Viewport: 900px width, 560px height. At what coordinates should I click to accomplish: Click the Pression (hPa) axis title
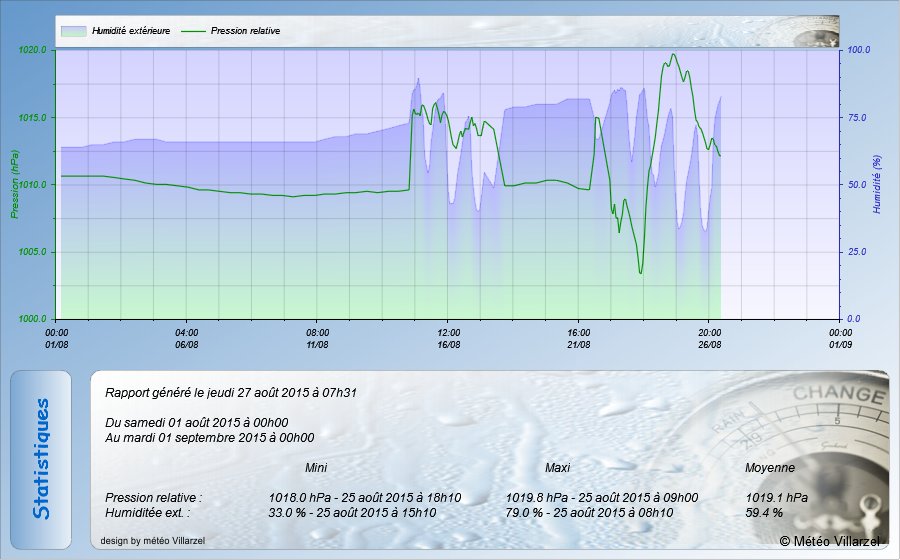click(x=14, y=184)
